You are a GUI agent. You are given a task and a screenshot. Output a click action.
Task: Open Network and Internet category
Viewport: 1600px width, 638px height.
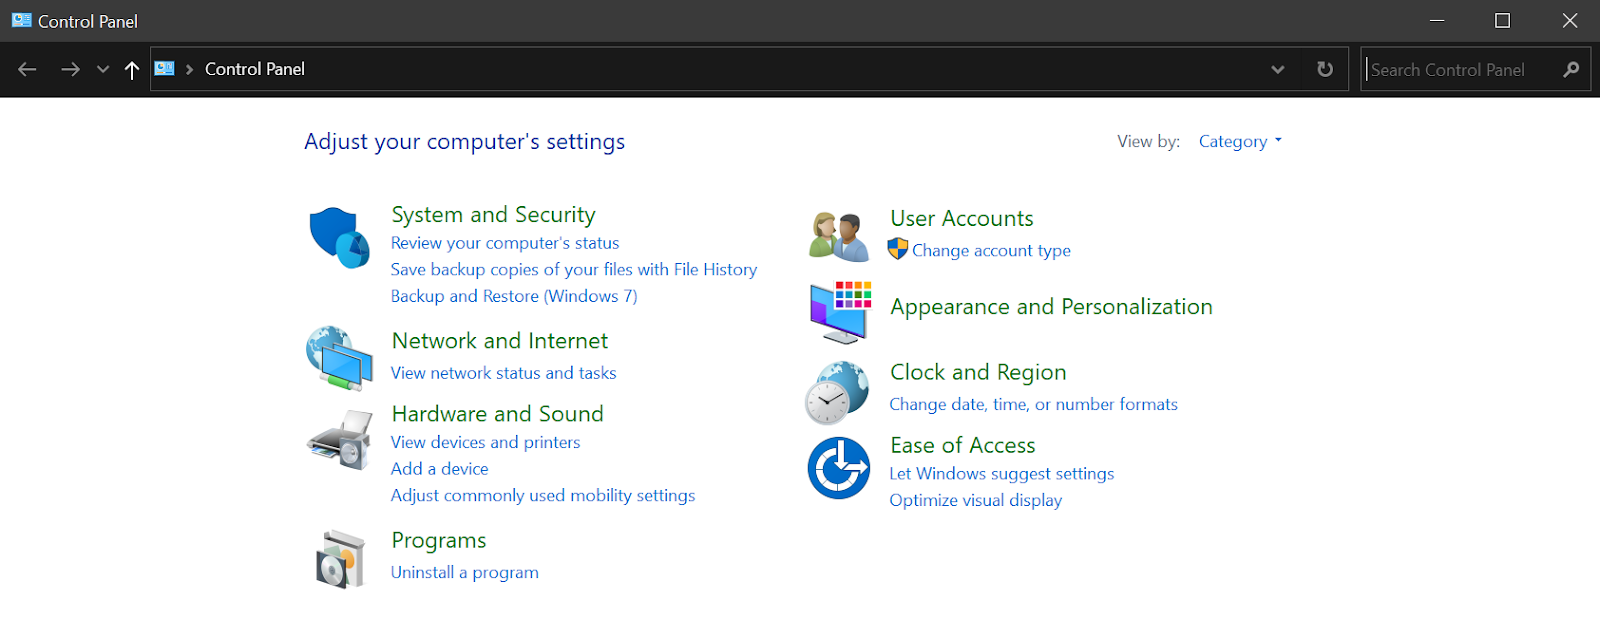[500, 340]
